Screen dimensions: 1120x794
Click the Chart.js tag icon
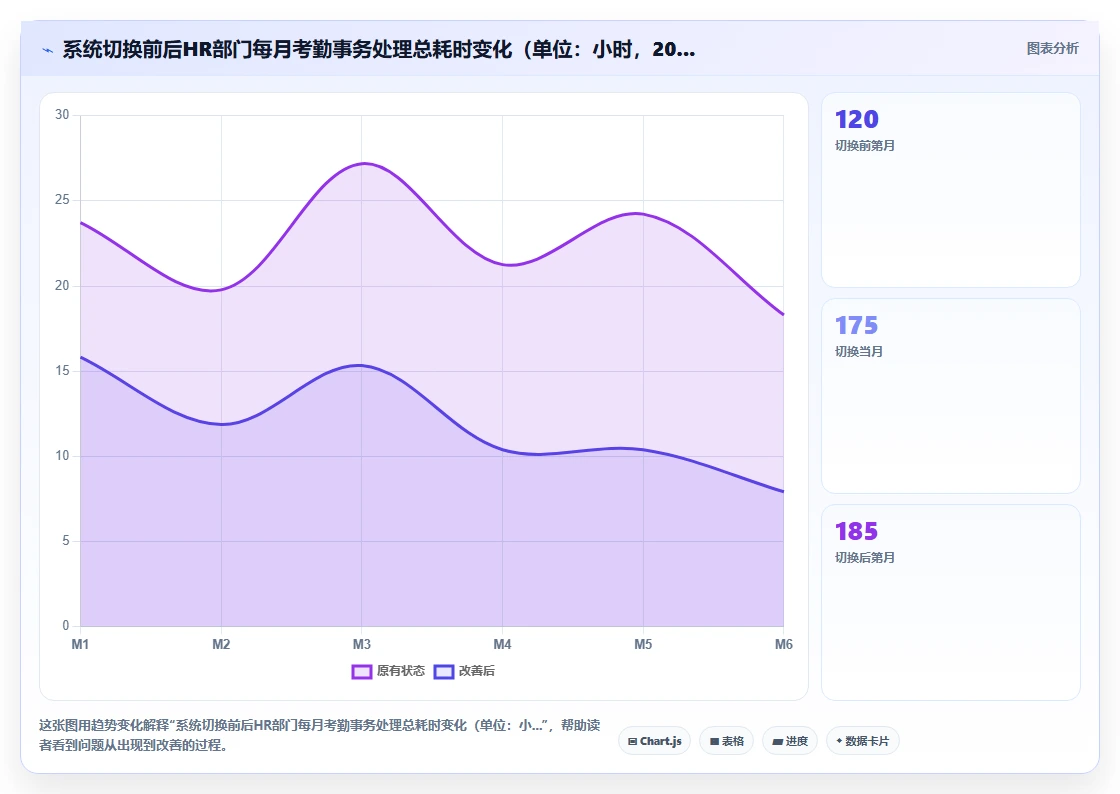[632, 742]
